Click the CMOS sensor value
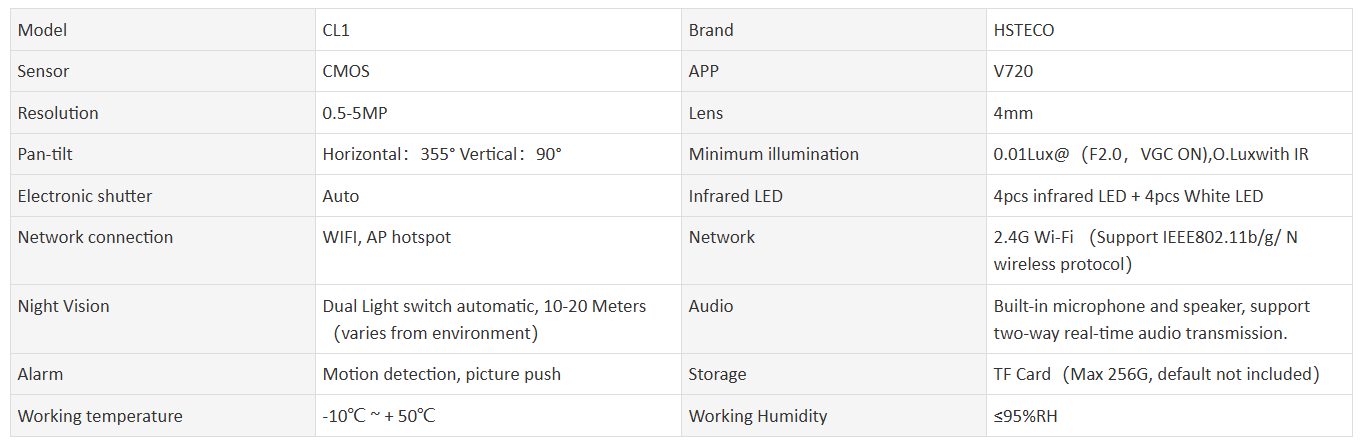Viewport: 1363px width, 445px height. click(346, 71)
